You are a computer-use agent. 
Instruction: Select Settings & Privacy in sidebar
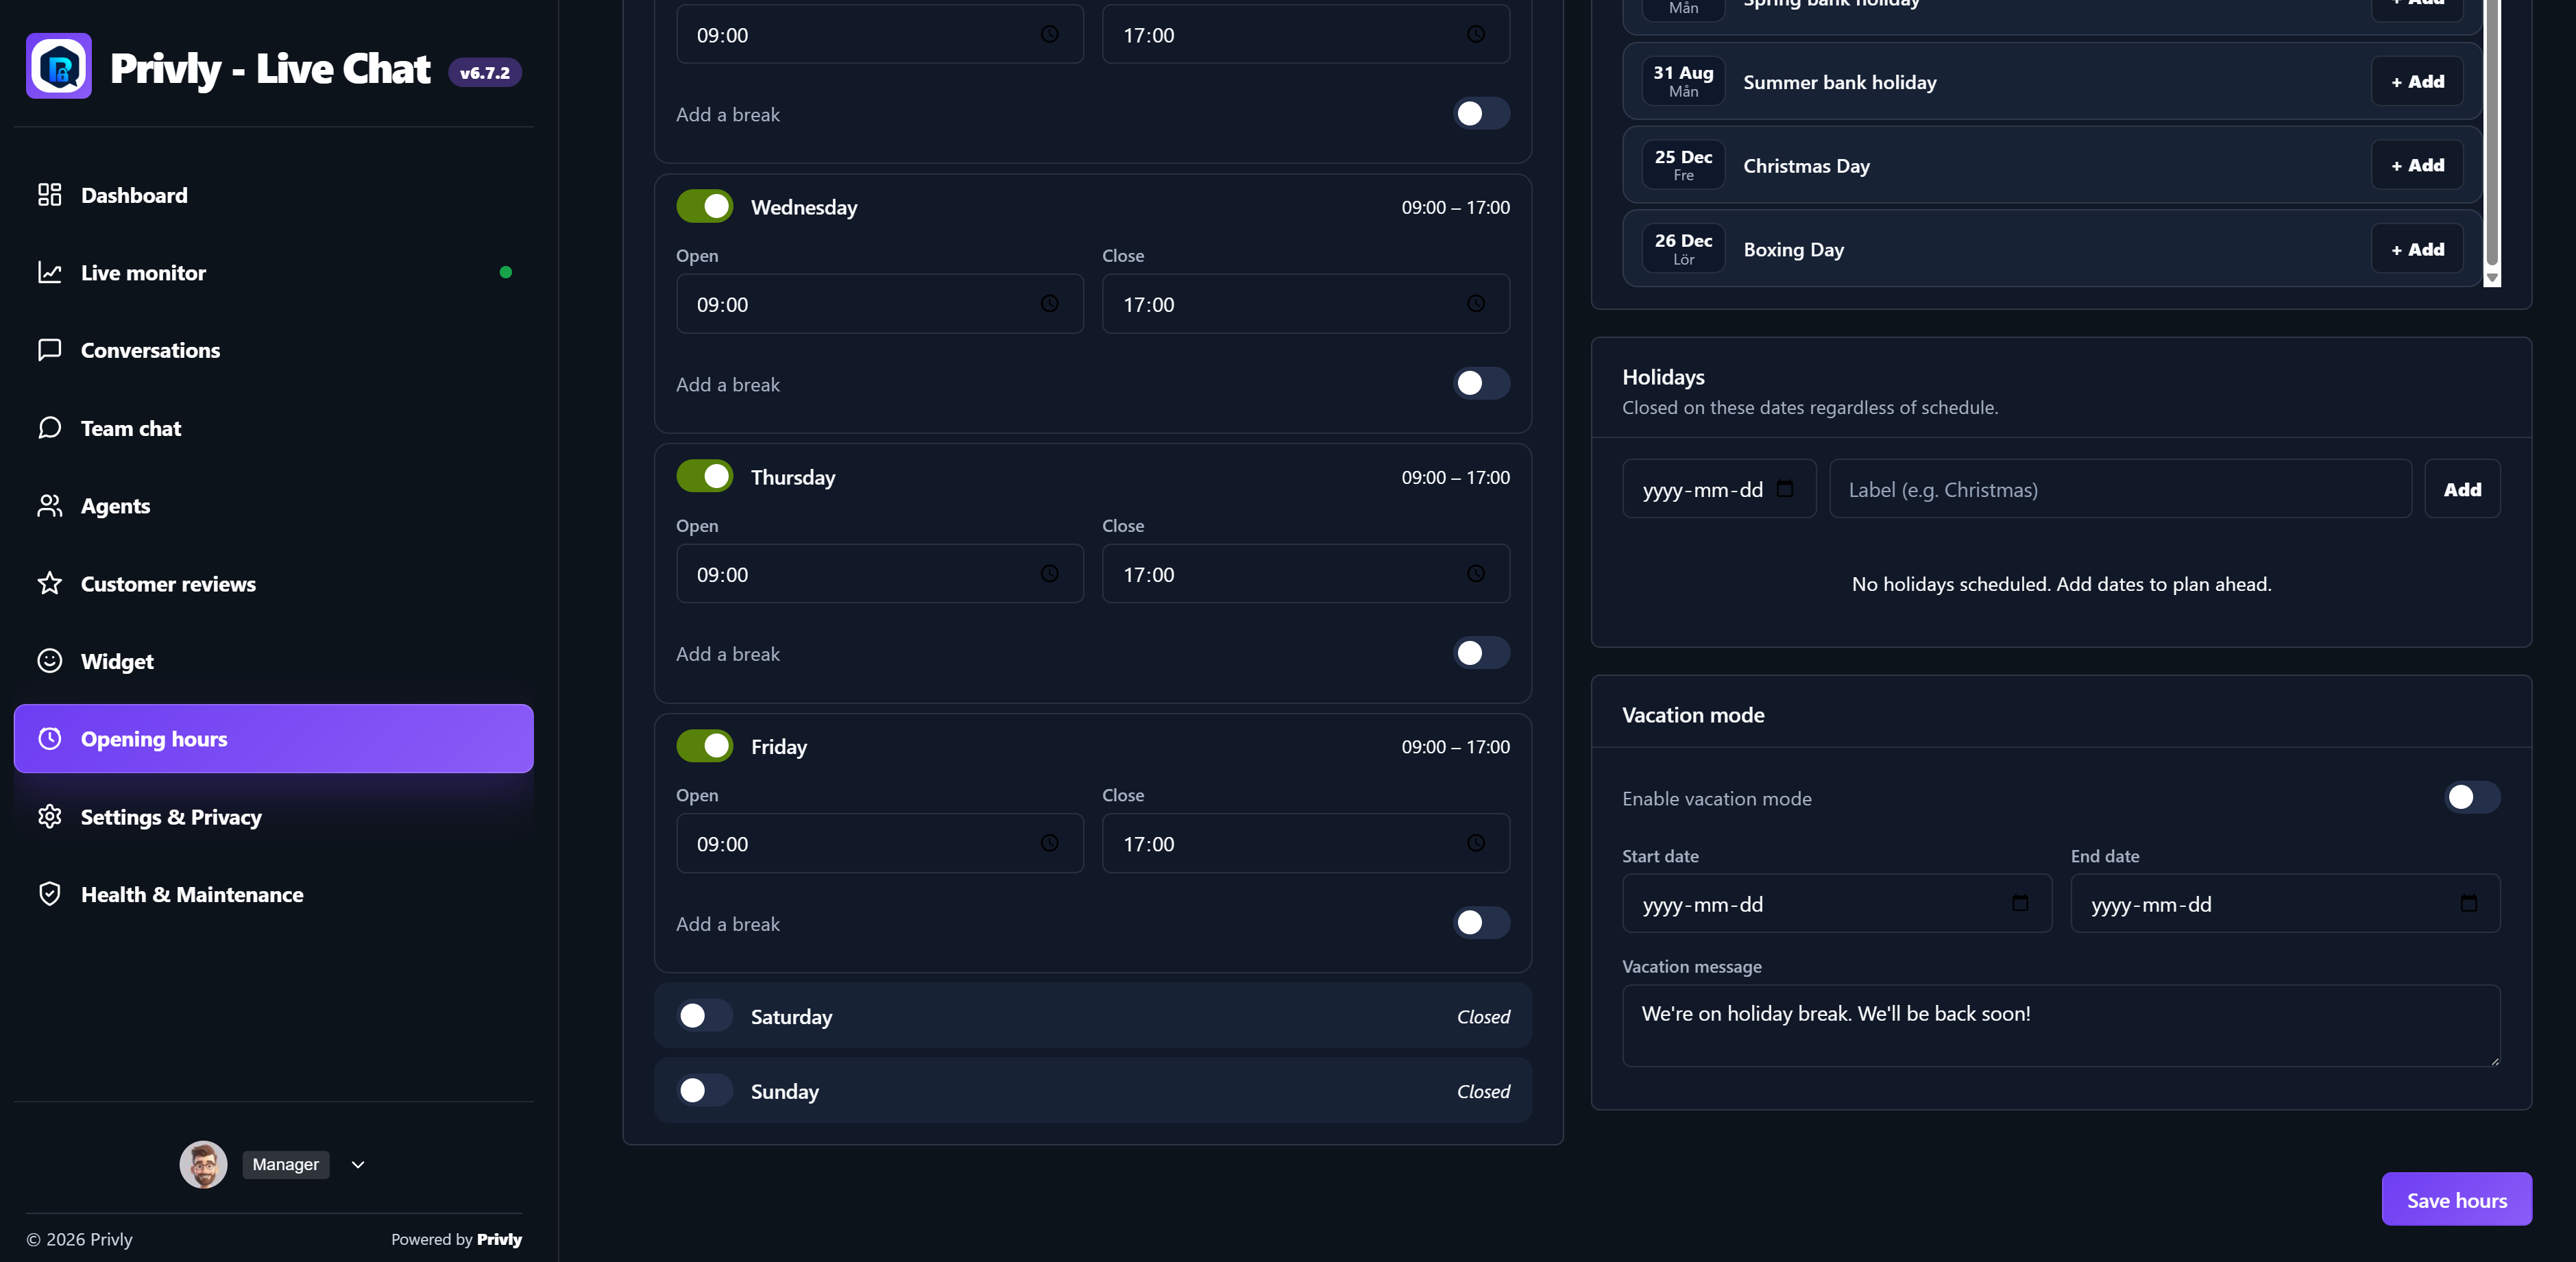[x=273, y=817]
